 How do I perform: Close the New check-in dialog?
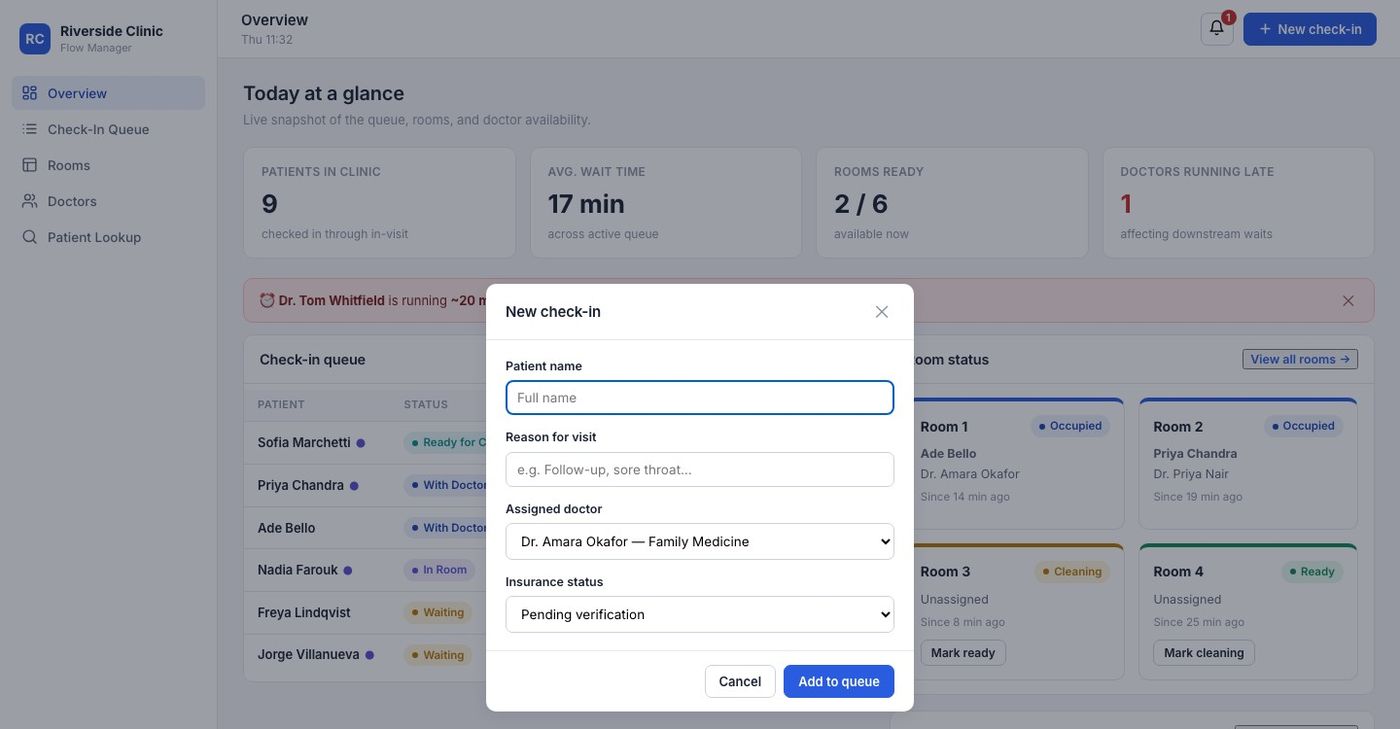click(x=882, y=312)
